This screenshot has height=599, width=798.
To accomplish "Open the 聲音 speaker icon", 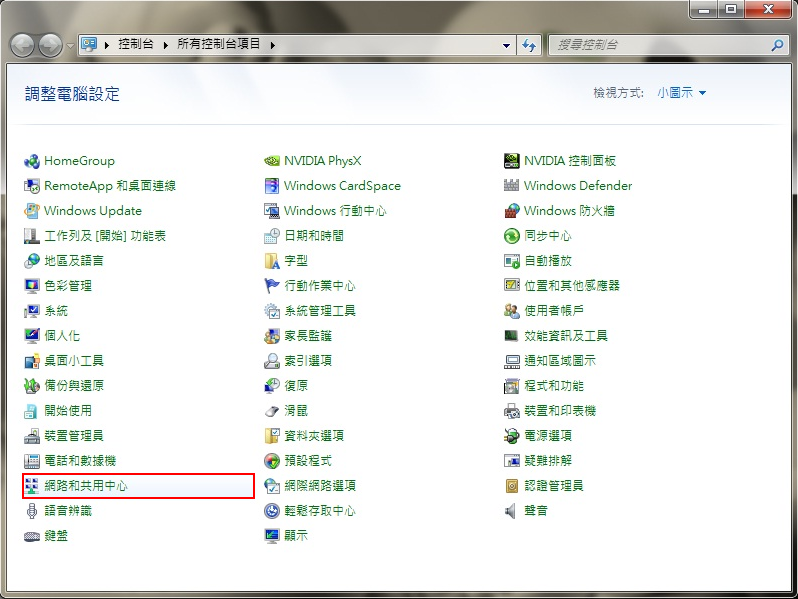I will tap(511, 511).
